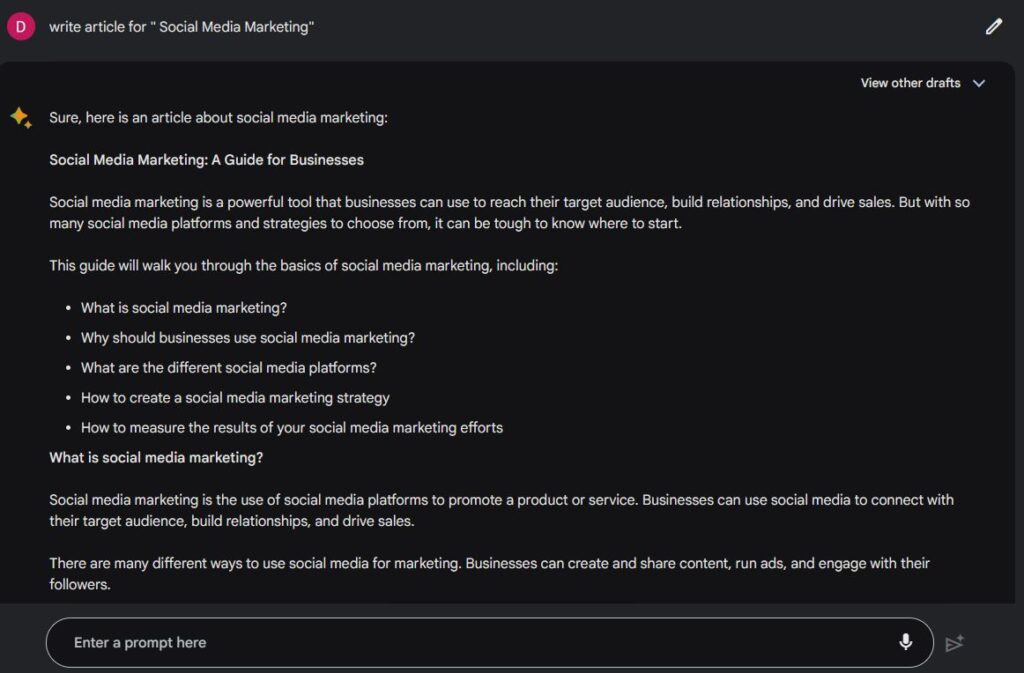Screen dimensions: 1024x673
Task: Click the bold article title A Guide for Businesses
Action: [x=206, y=160]
